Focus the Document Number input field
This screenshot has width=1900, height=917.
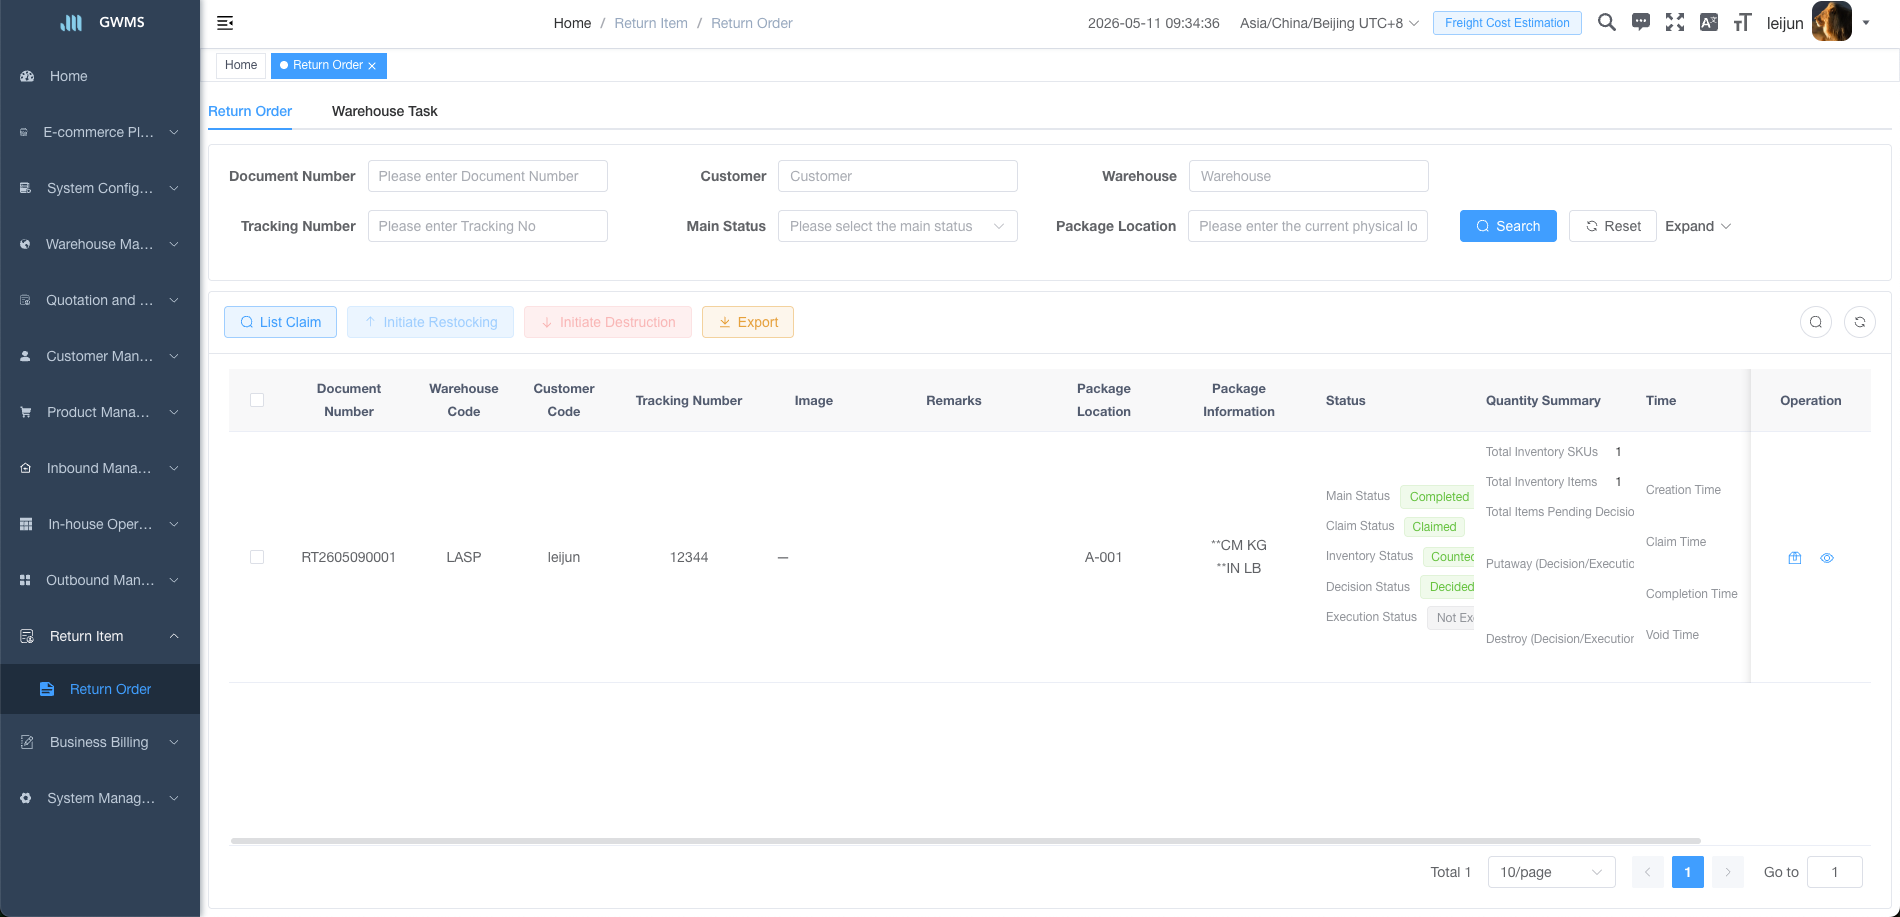[487, 176]
